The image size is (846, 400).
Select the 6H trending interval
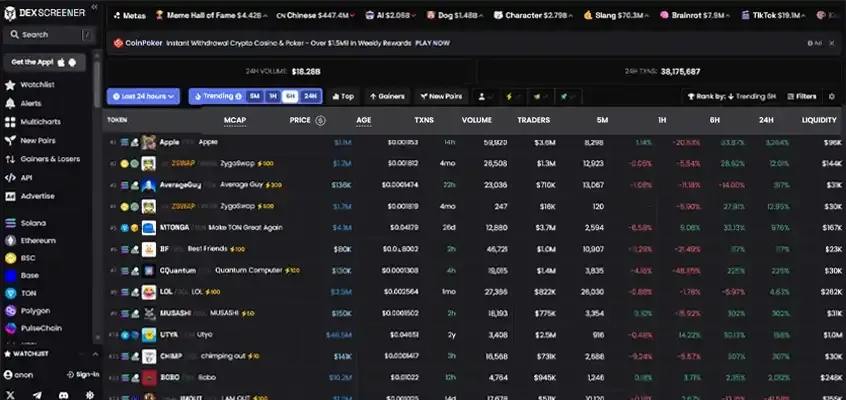[x=291, y=97]
